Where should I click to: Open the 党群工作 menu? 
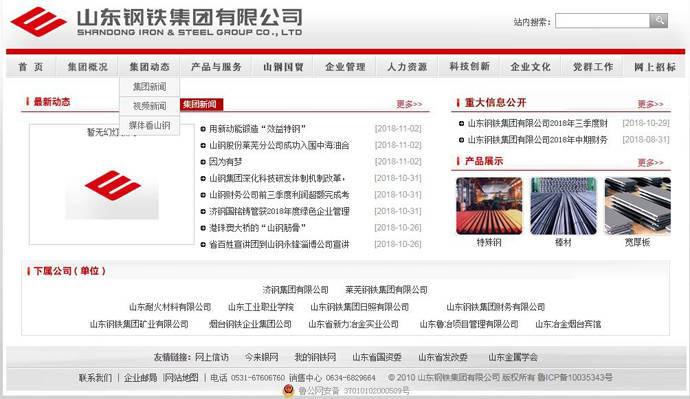[593, 67]
